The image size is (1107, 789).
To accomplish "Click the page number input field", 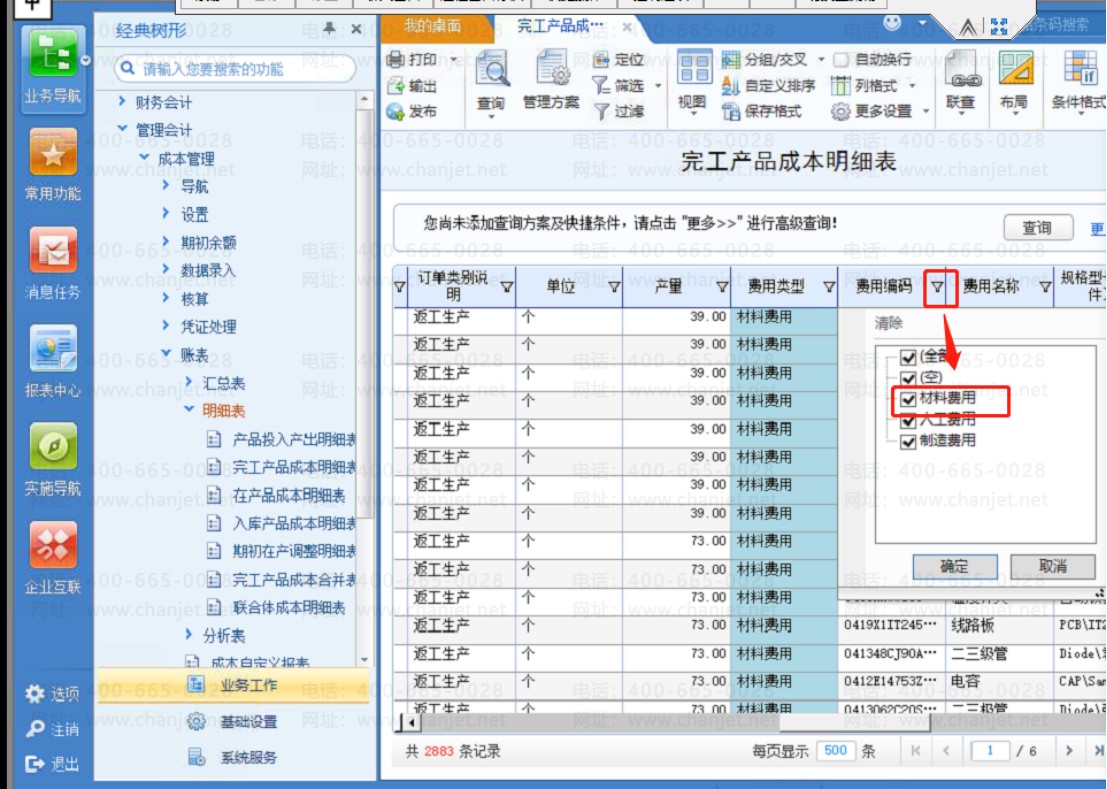I will point(990,751).
